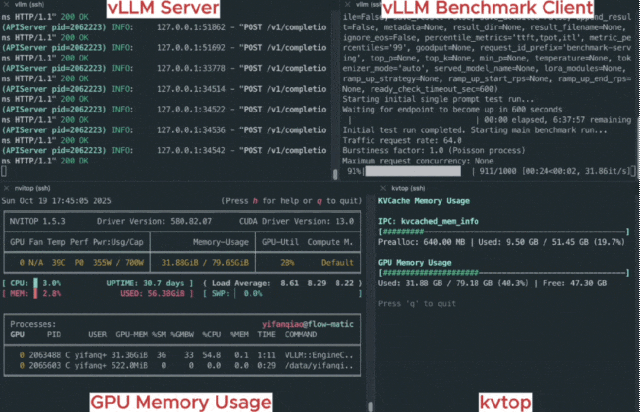This screenshot has width=640, height=412.
Task: Click the GPU Memory Usage bar in kvtop
Action: pyautogui.click(x=503, y=273)
